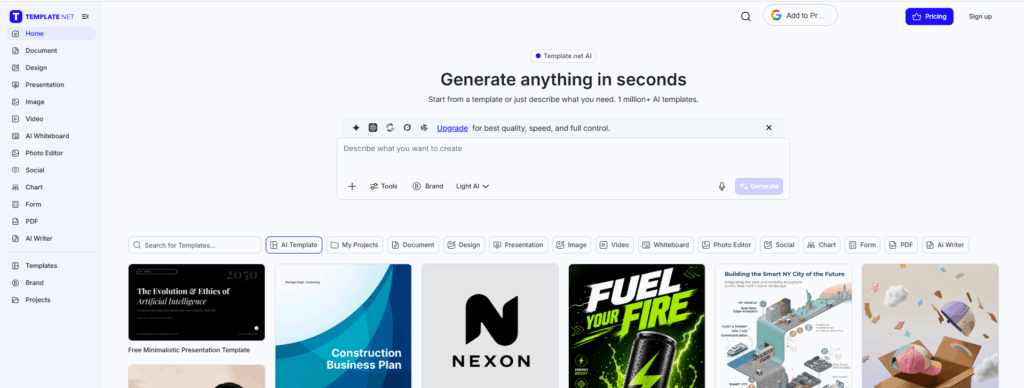
Task: Open the cardboard box caps image thumbnail
Action: coord(930,326)
